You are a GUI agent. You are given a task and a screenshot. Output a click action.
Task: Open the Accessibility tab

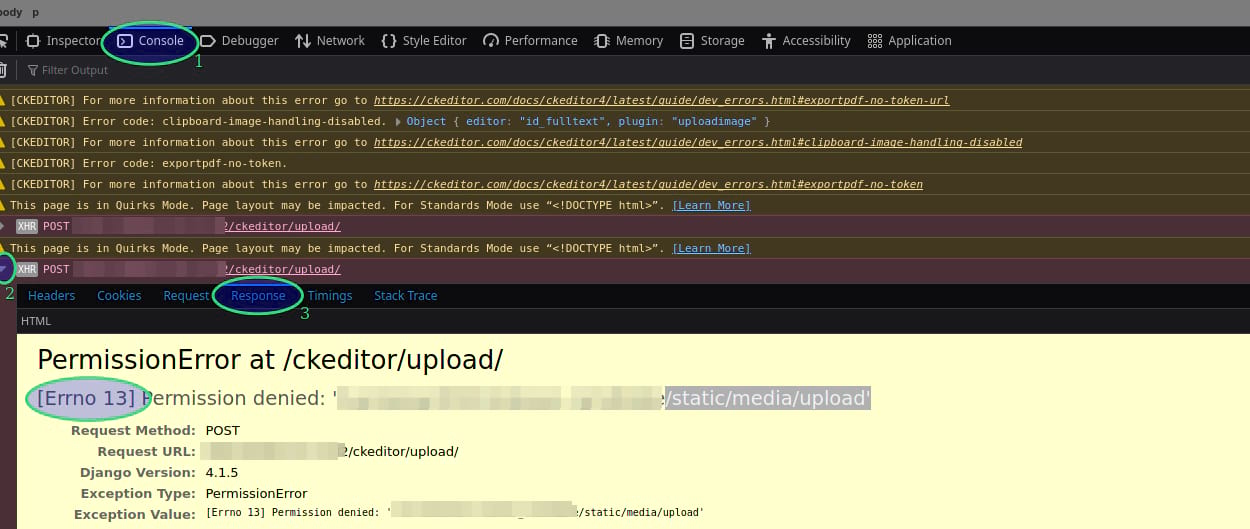coord(806,41)
